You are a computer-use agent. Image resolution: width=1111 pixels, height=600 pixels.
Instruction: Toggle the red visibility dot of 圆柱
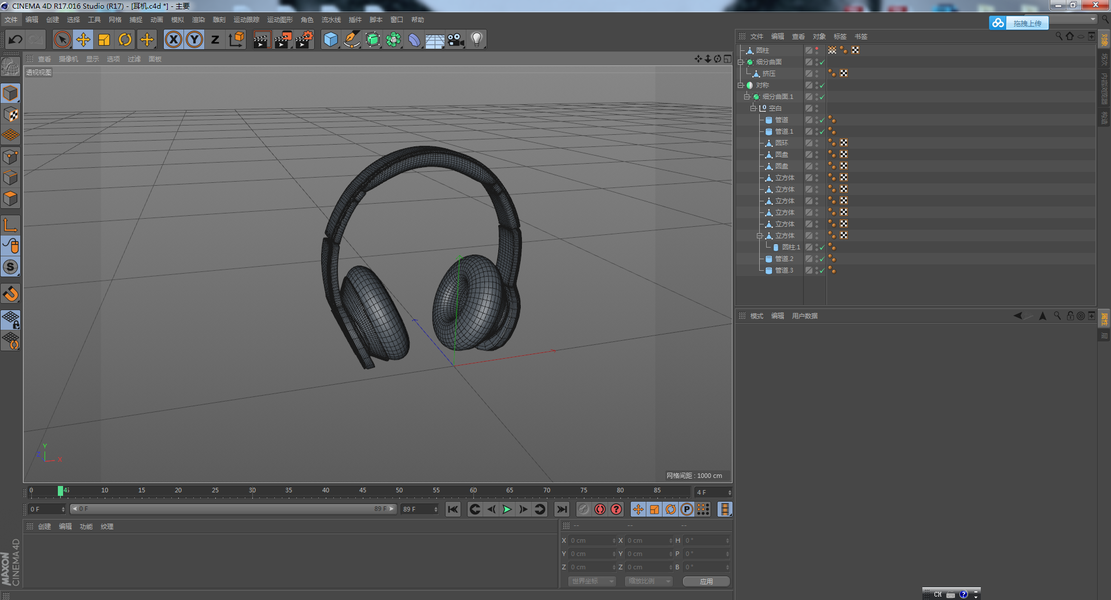point(817,50)
